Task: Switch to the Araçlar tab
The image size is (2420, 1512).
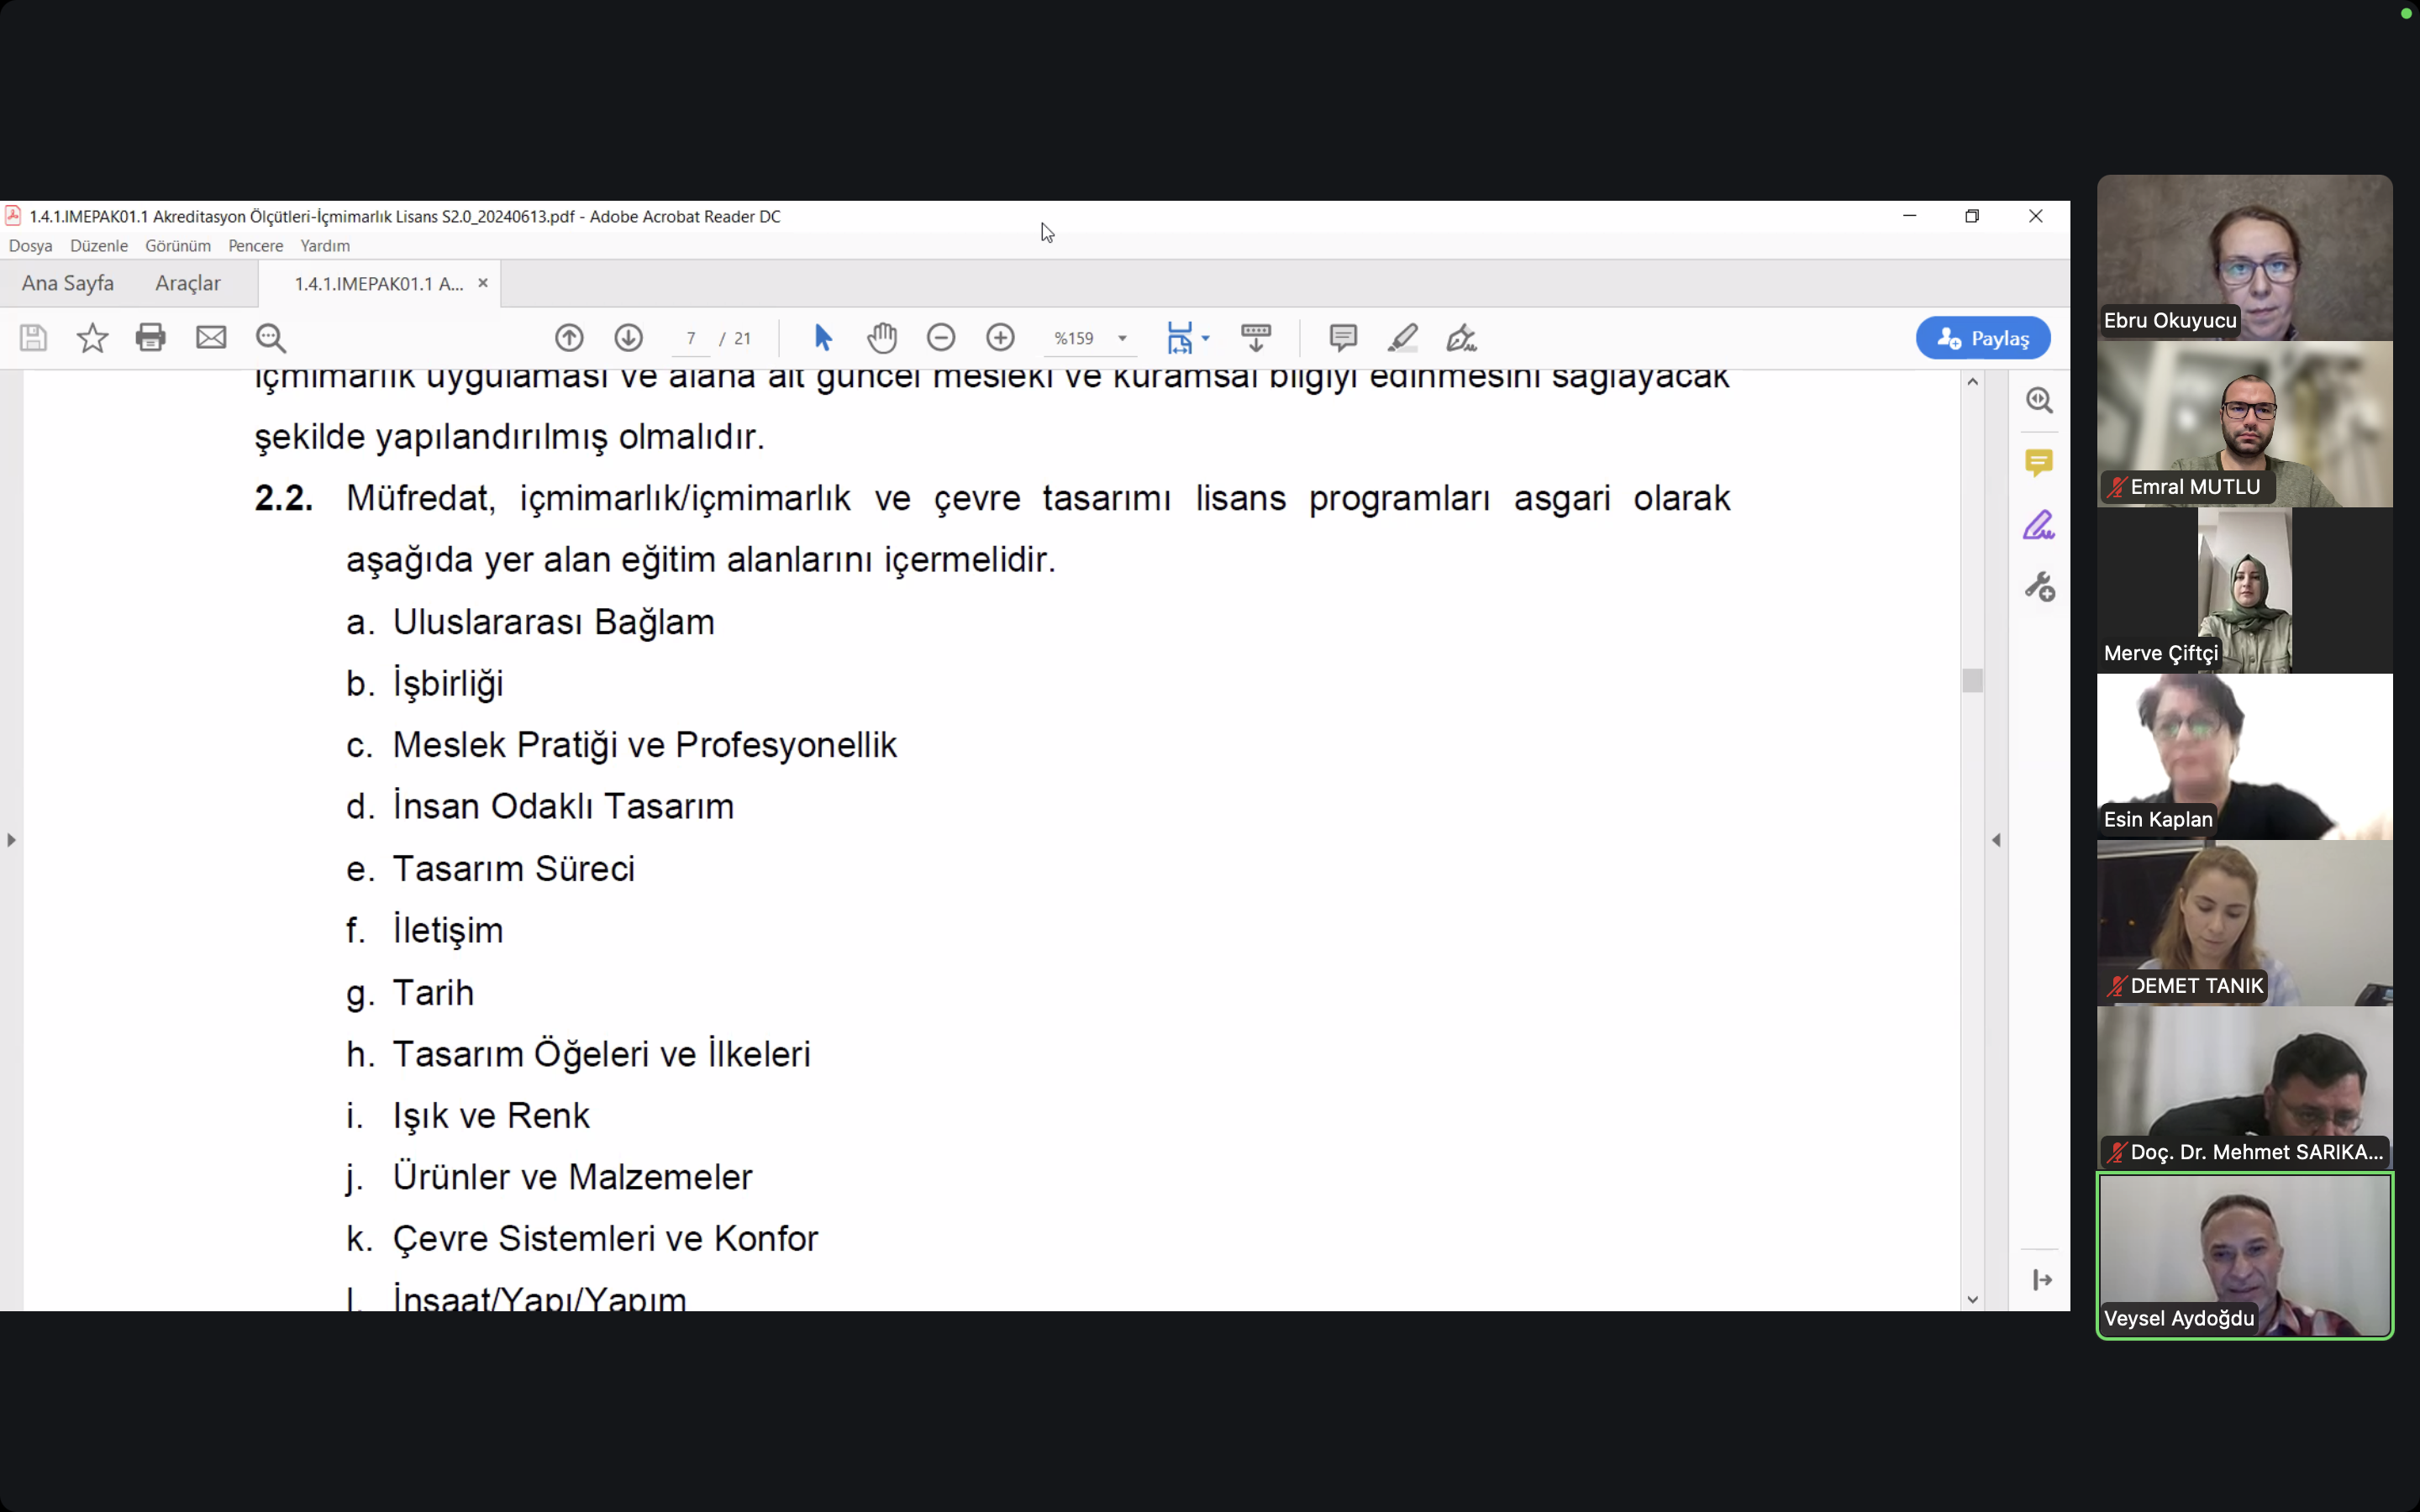Action: click(188, 284)
